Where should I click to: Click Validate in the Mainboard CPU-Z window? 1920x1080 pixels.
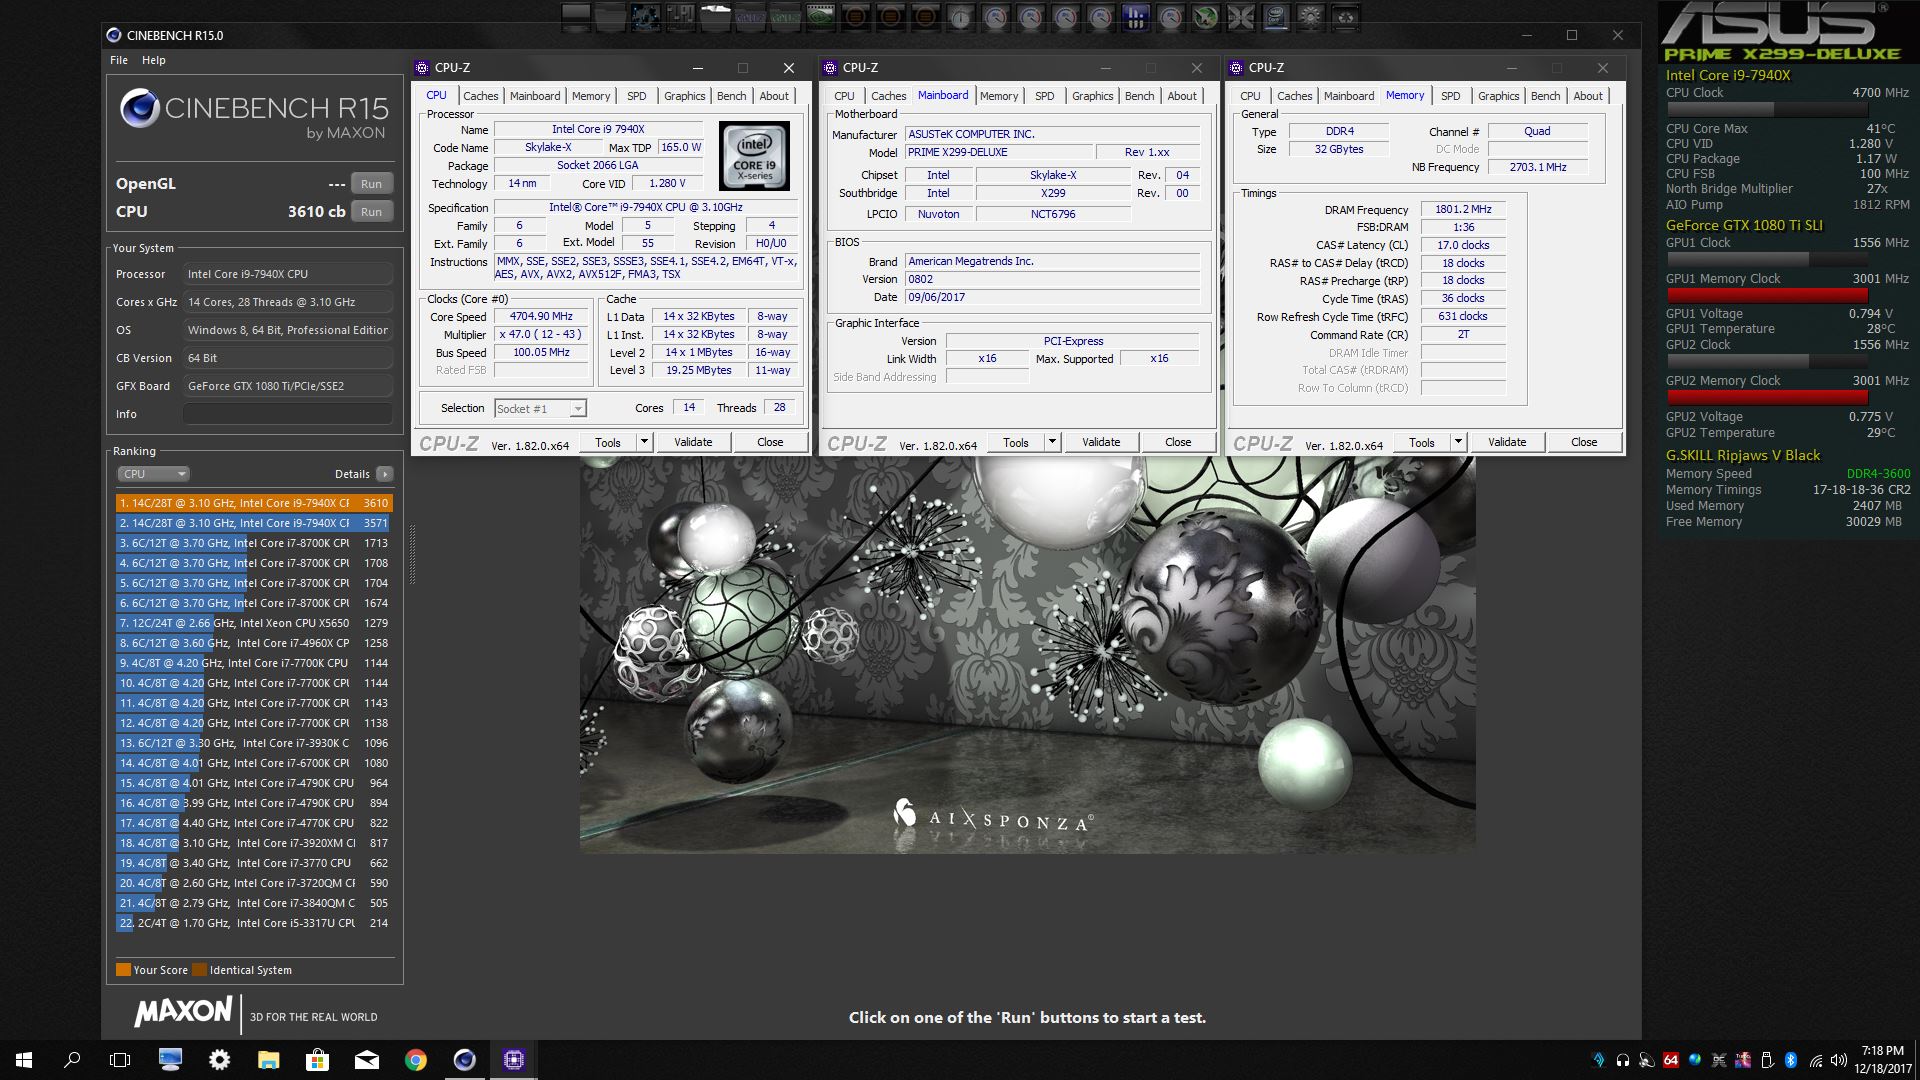click(x=1101, y=442)
